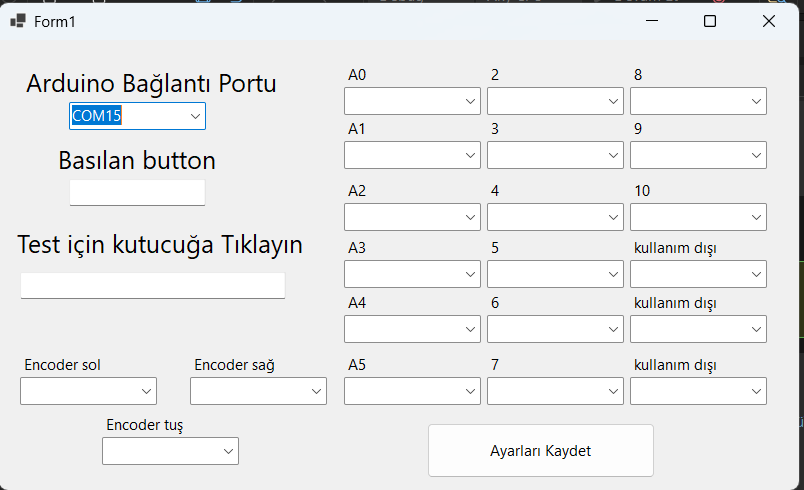
Task: Click the Arduino Bağlantı Portu label
Action: 151,84
